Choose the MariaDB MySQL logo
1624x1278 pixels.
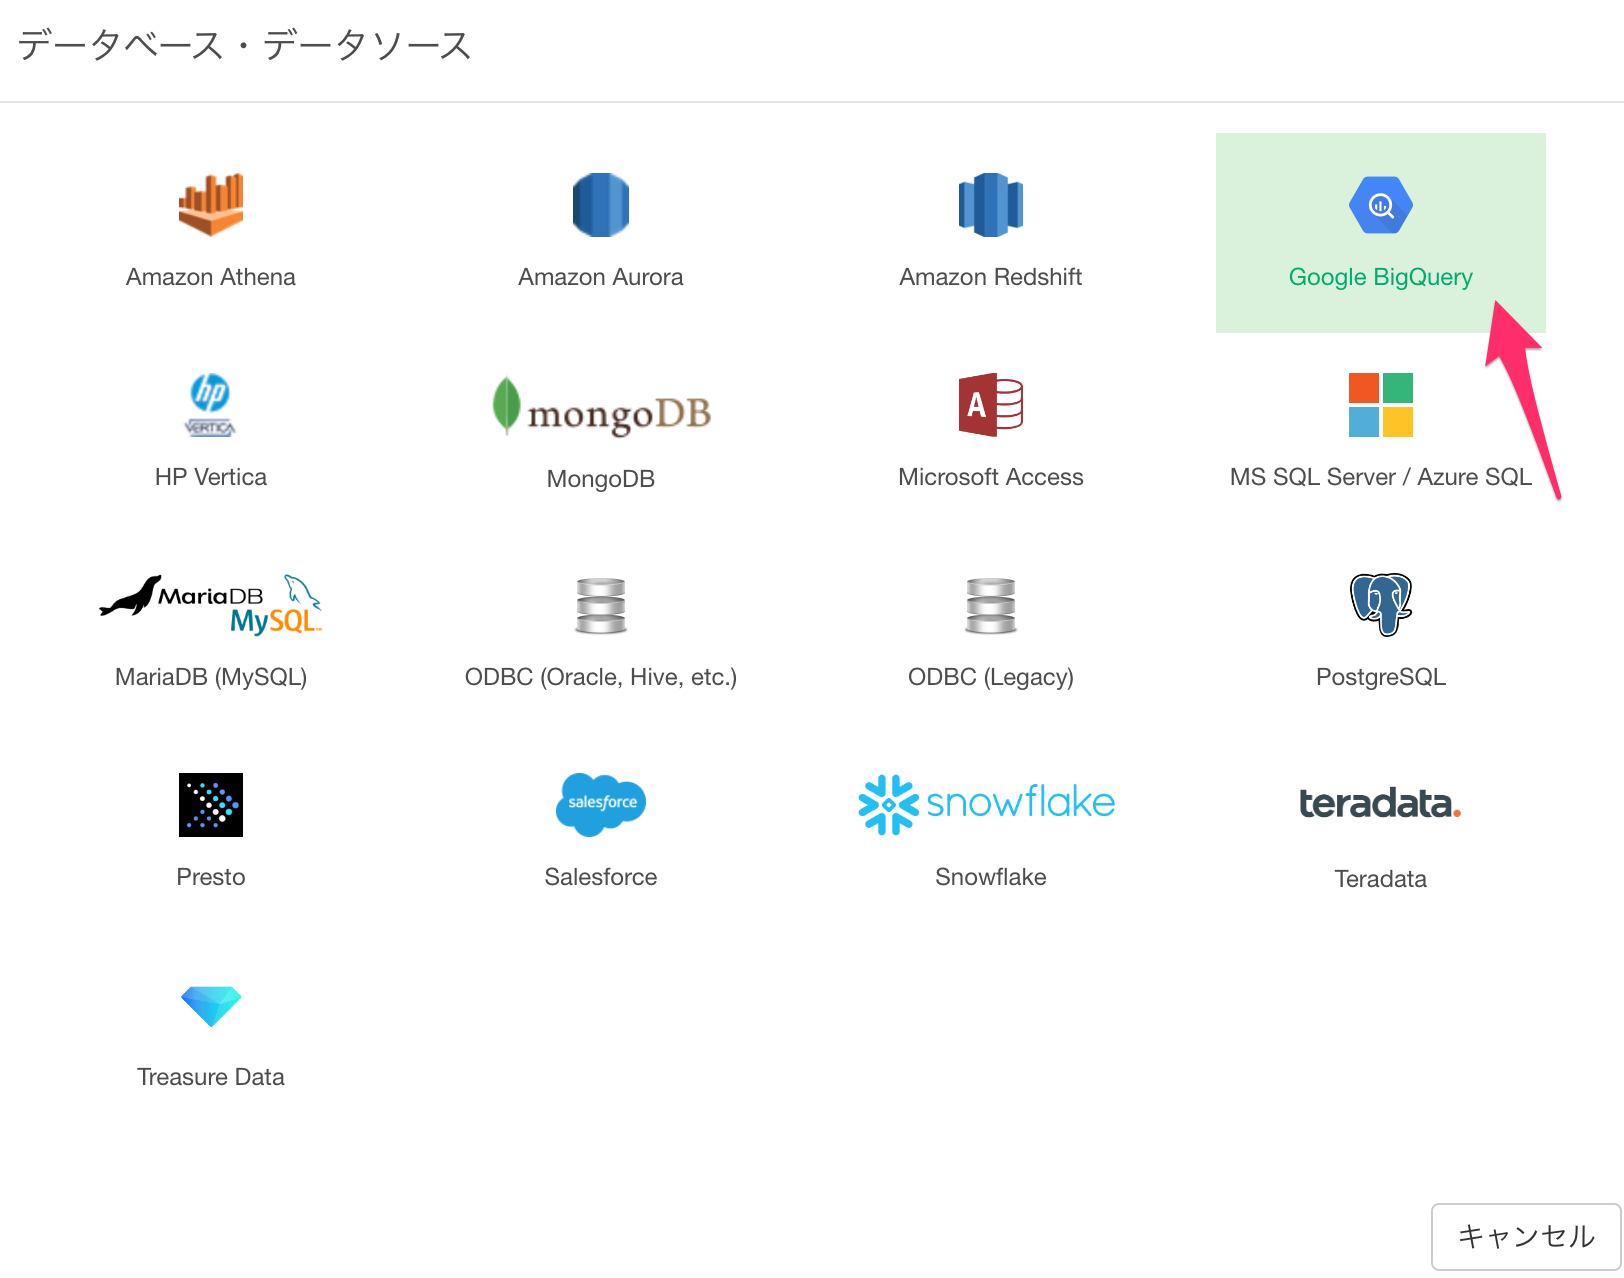click(x=211, y=605)
